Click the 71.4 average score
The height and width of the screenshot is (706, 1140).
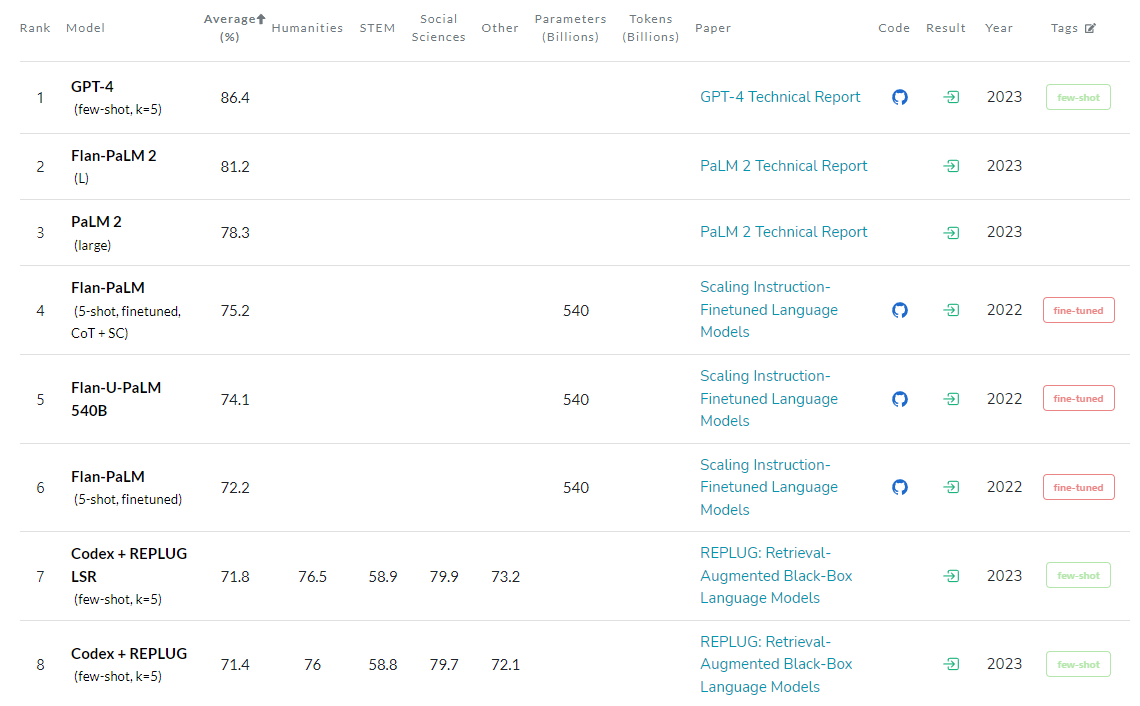point(235,665)
